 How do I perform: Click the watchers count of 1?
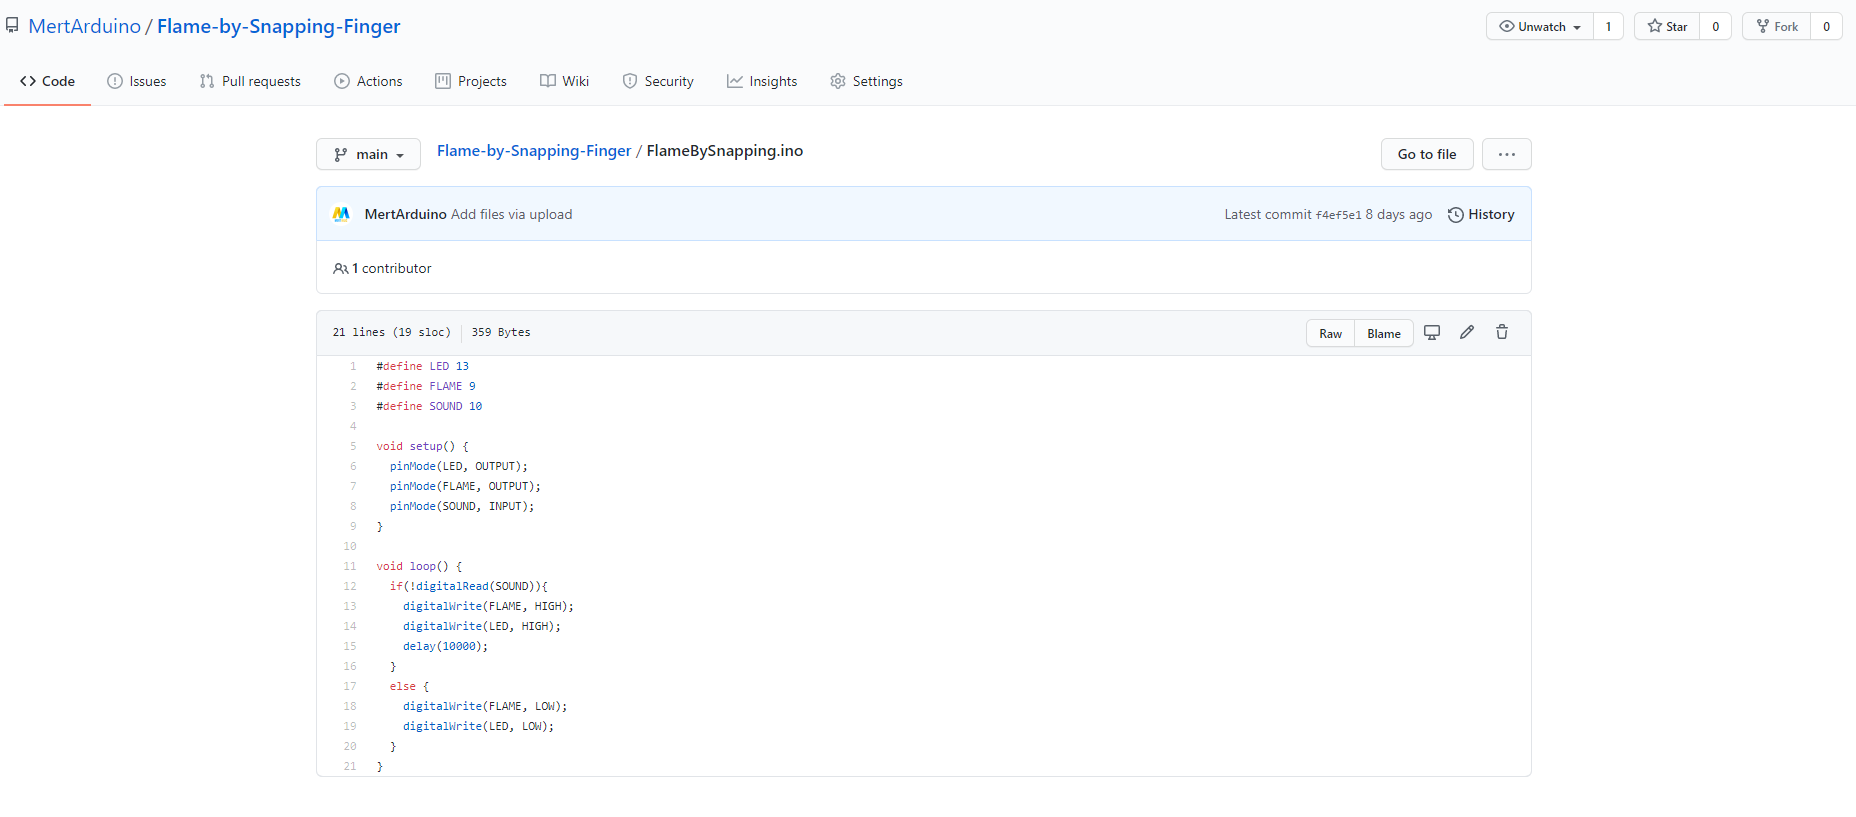(1608, 27)
